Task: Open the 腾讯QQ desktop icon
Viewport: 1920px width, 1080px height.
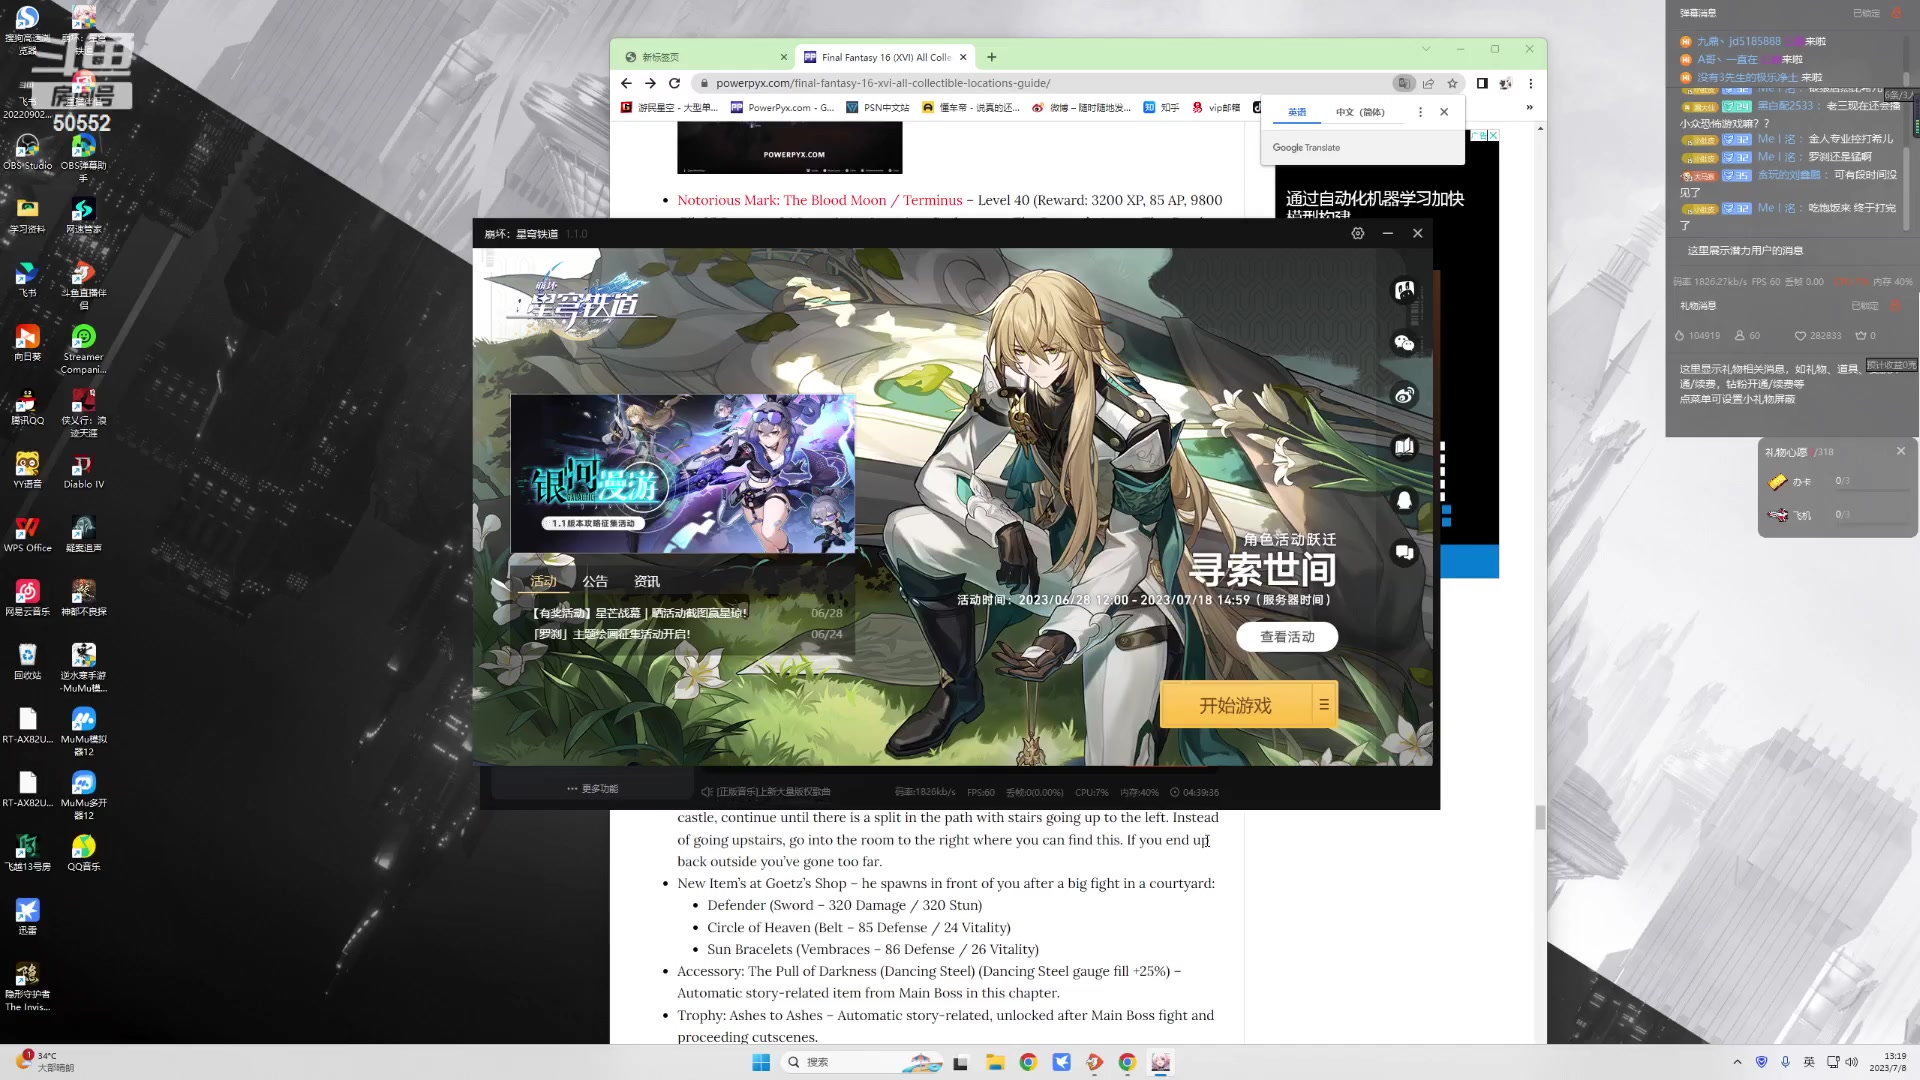Action: (27, 408)
